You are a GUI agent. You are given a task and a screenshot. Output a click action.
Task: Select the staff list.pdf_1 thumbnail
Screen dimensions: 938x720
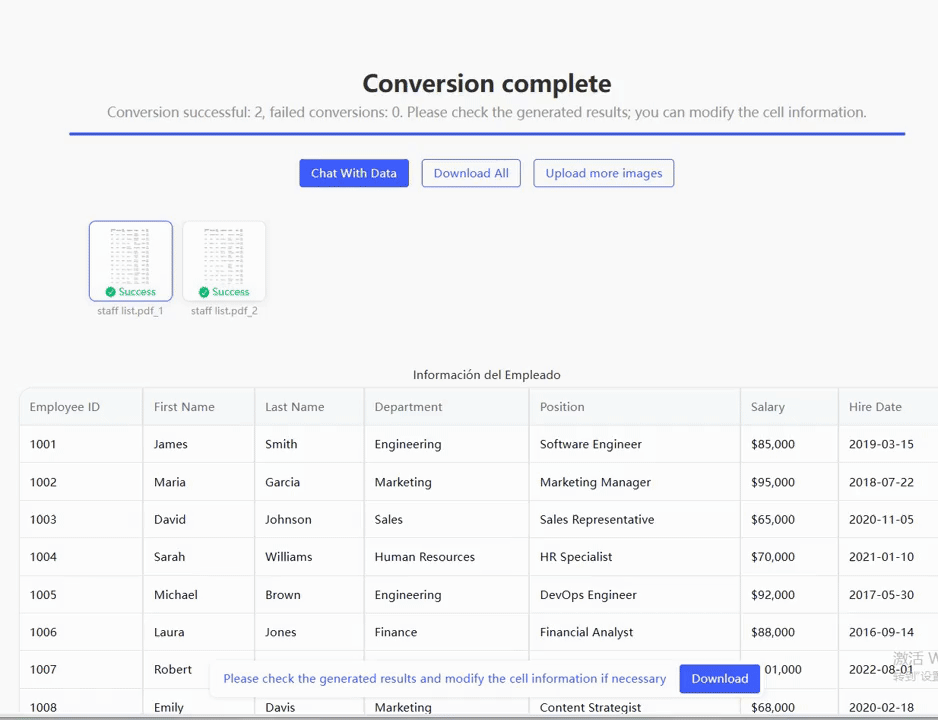(131, 256)
